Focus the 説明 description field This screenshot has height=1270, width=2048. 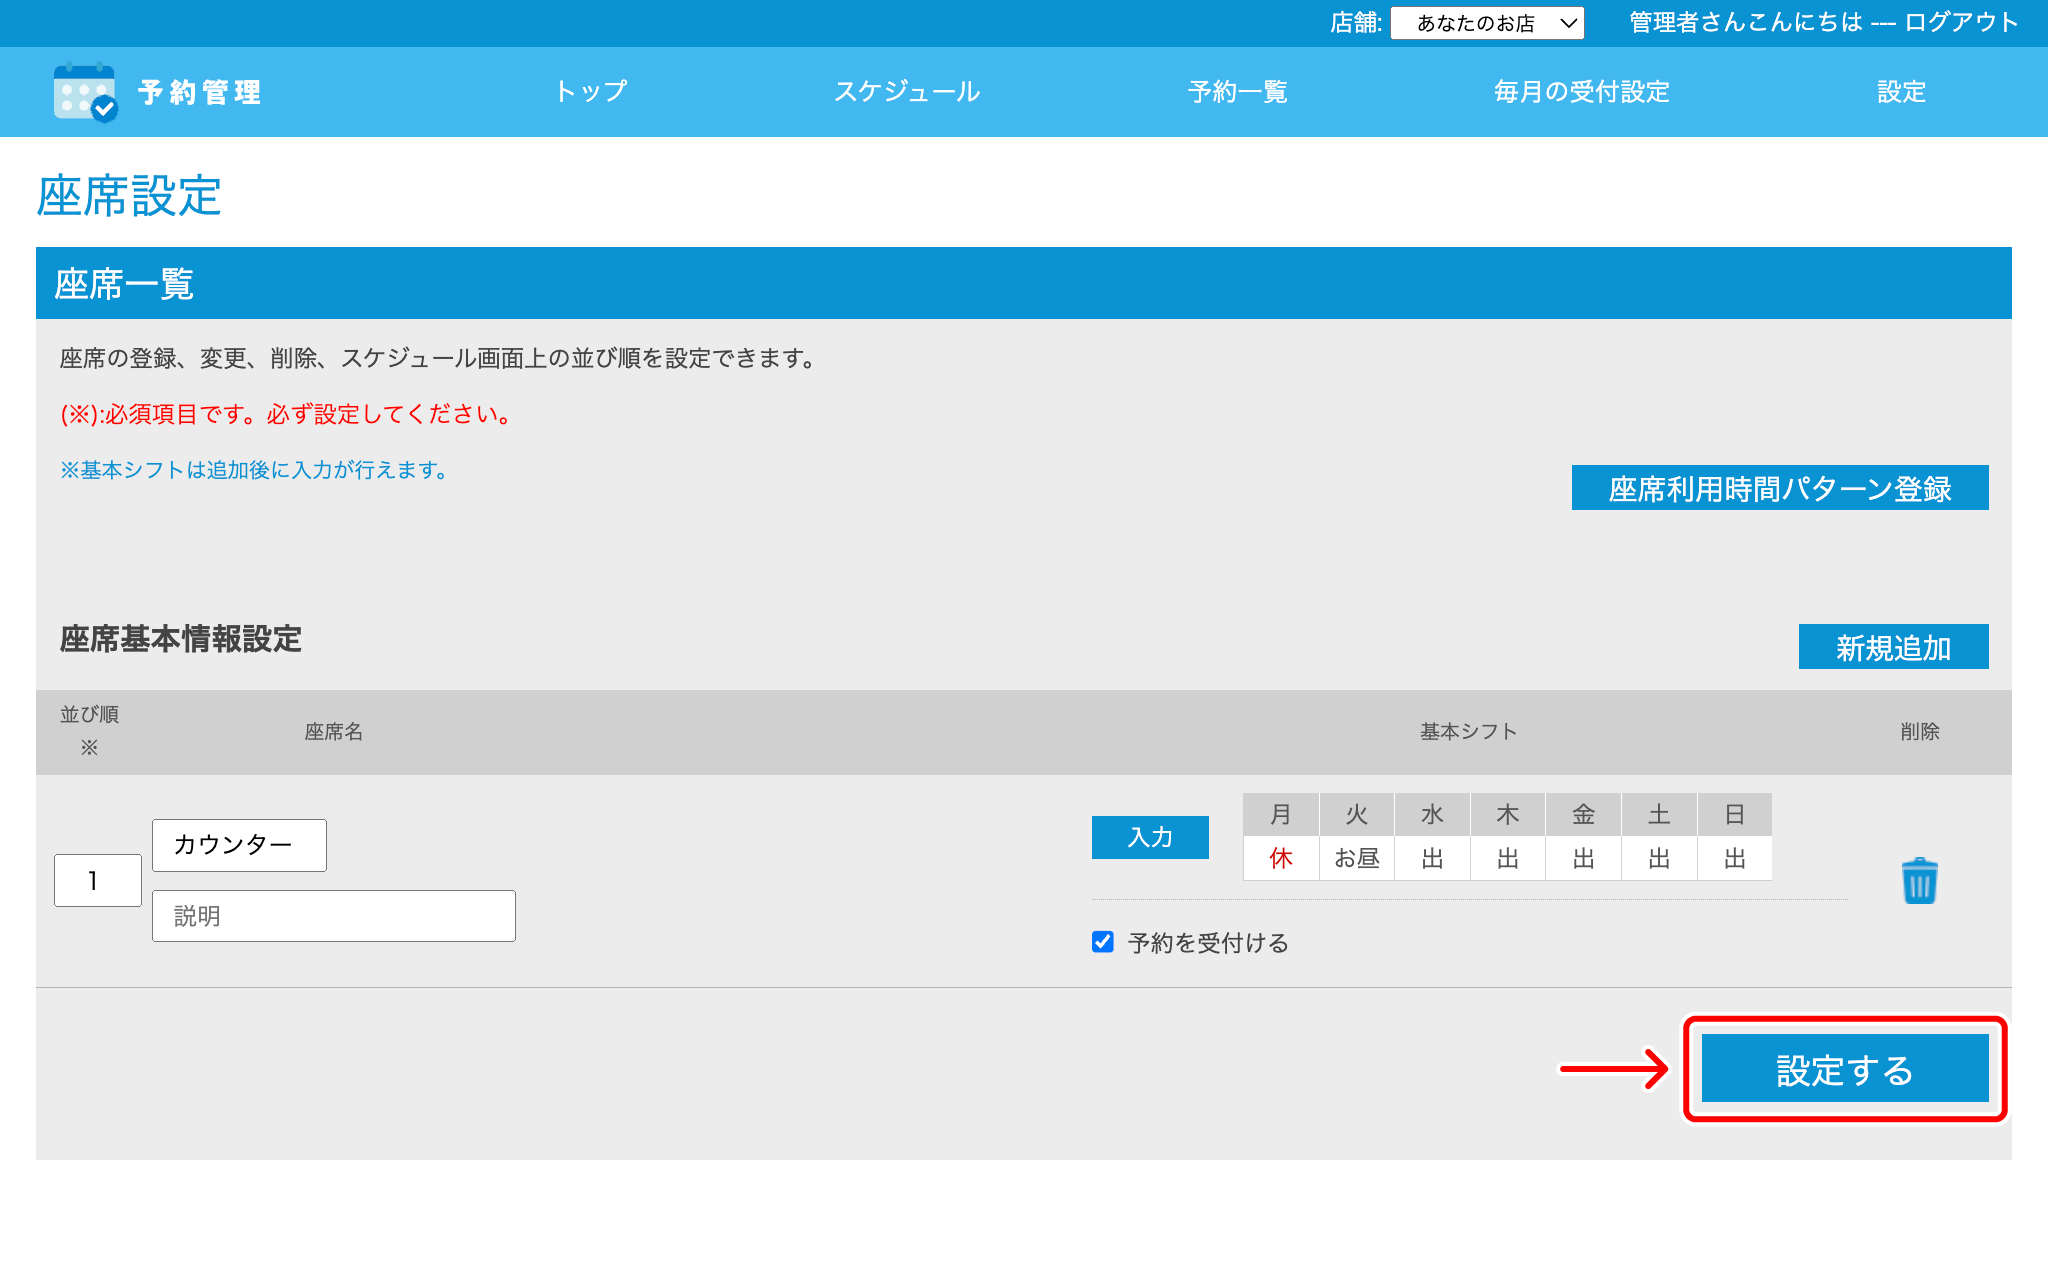333,916
